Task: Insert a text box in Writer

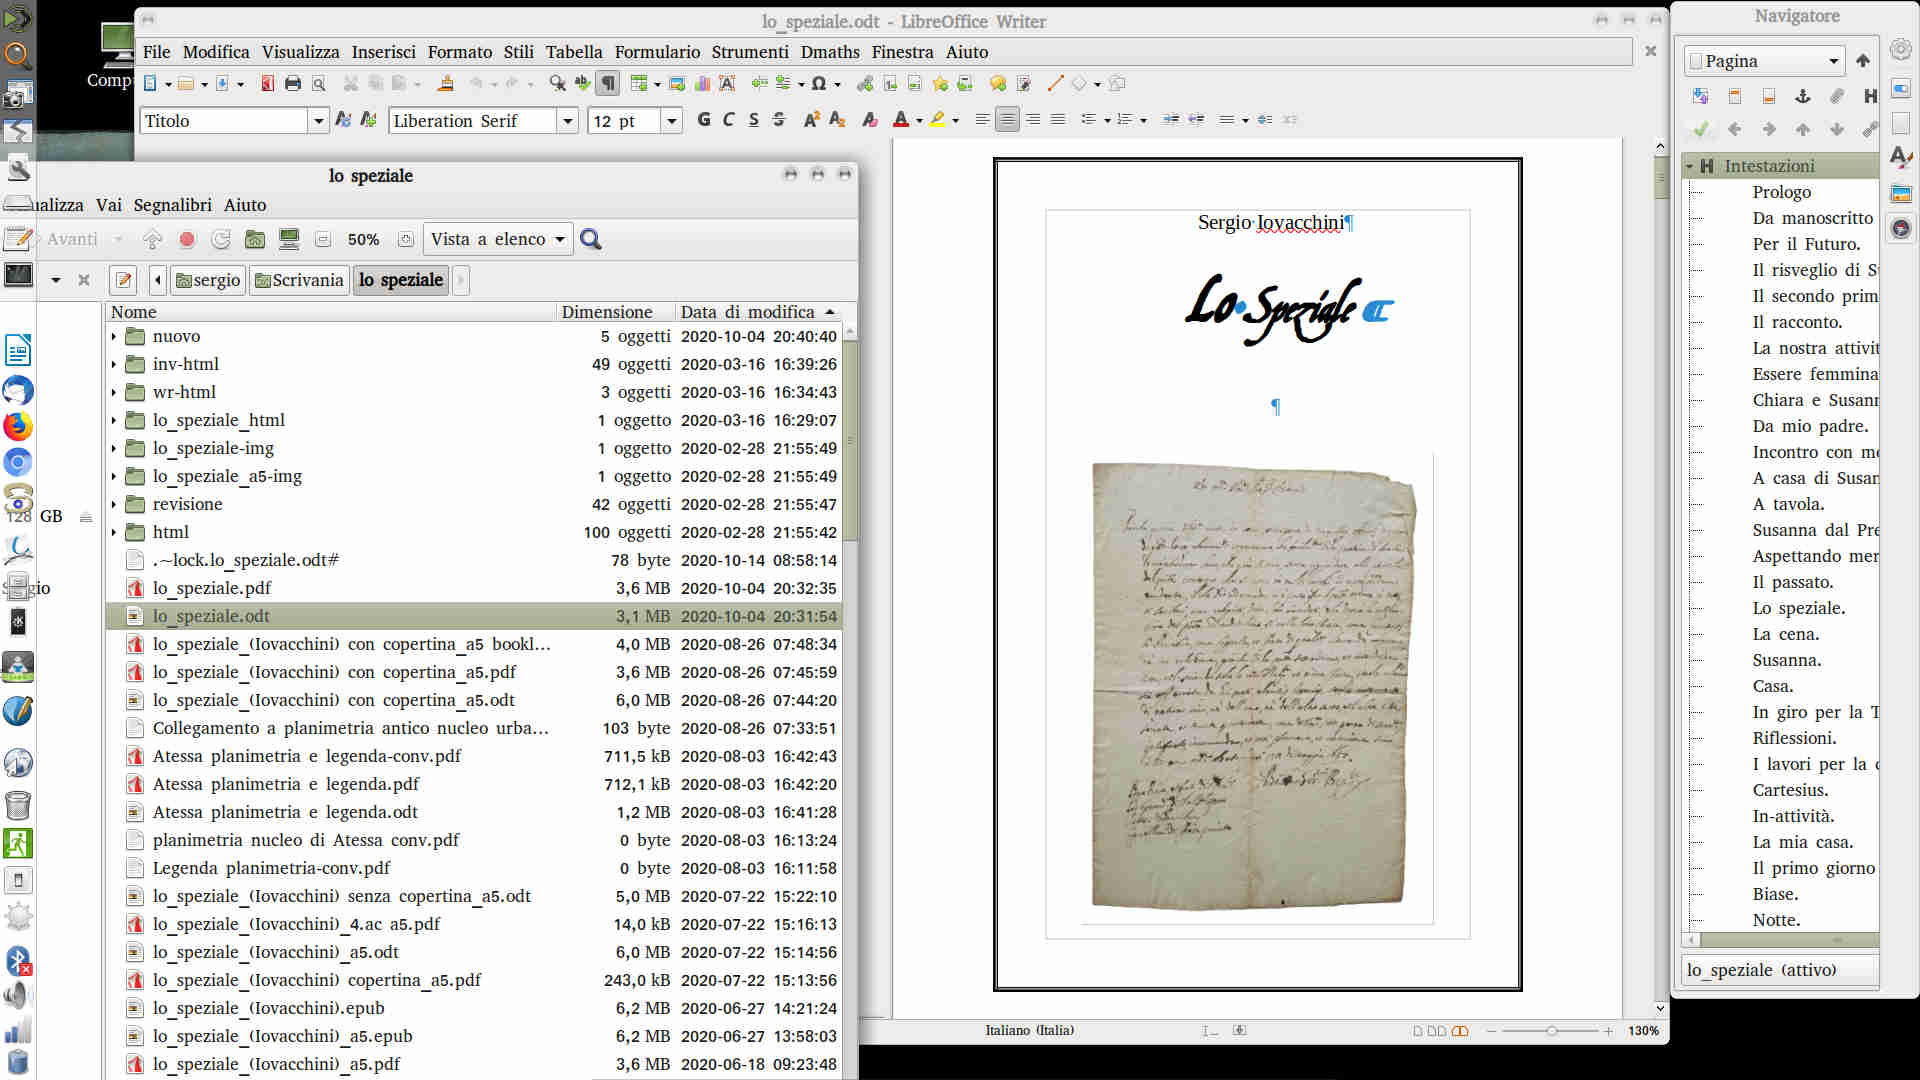Action: tap(727, 84)
